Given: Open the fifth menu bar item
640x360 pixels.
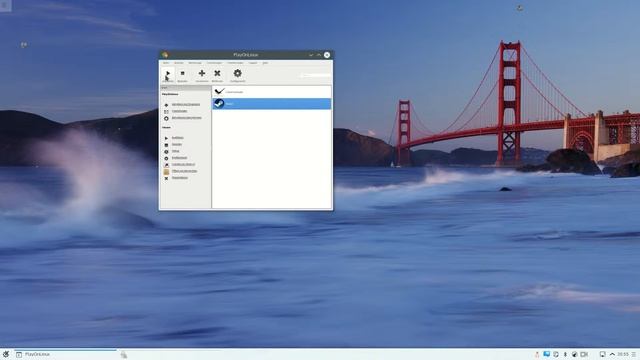Looking at the screenshot, I should tap(235, 63).
